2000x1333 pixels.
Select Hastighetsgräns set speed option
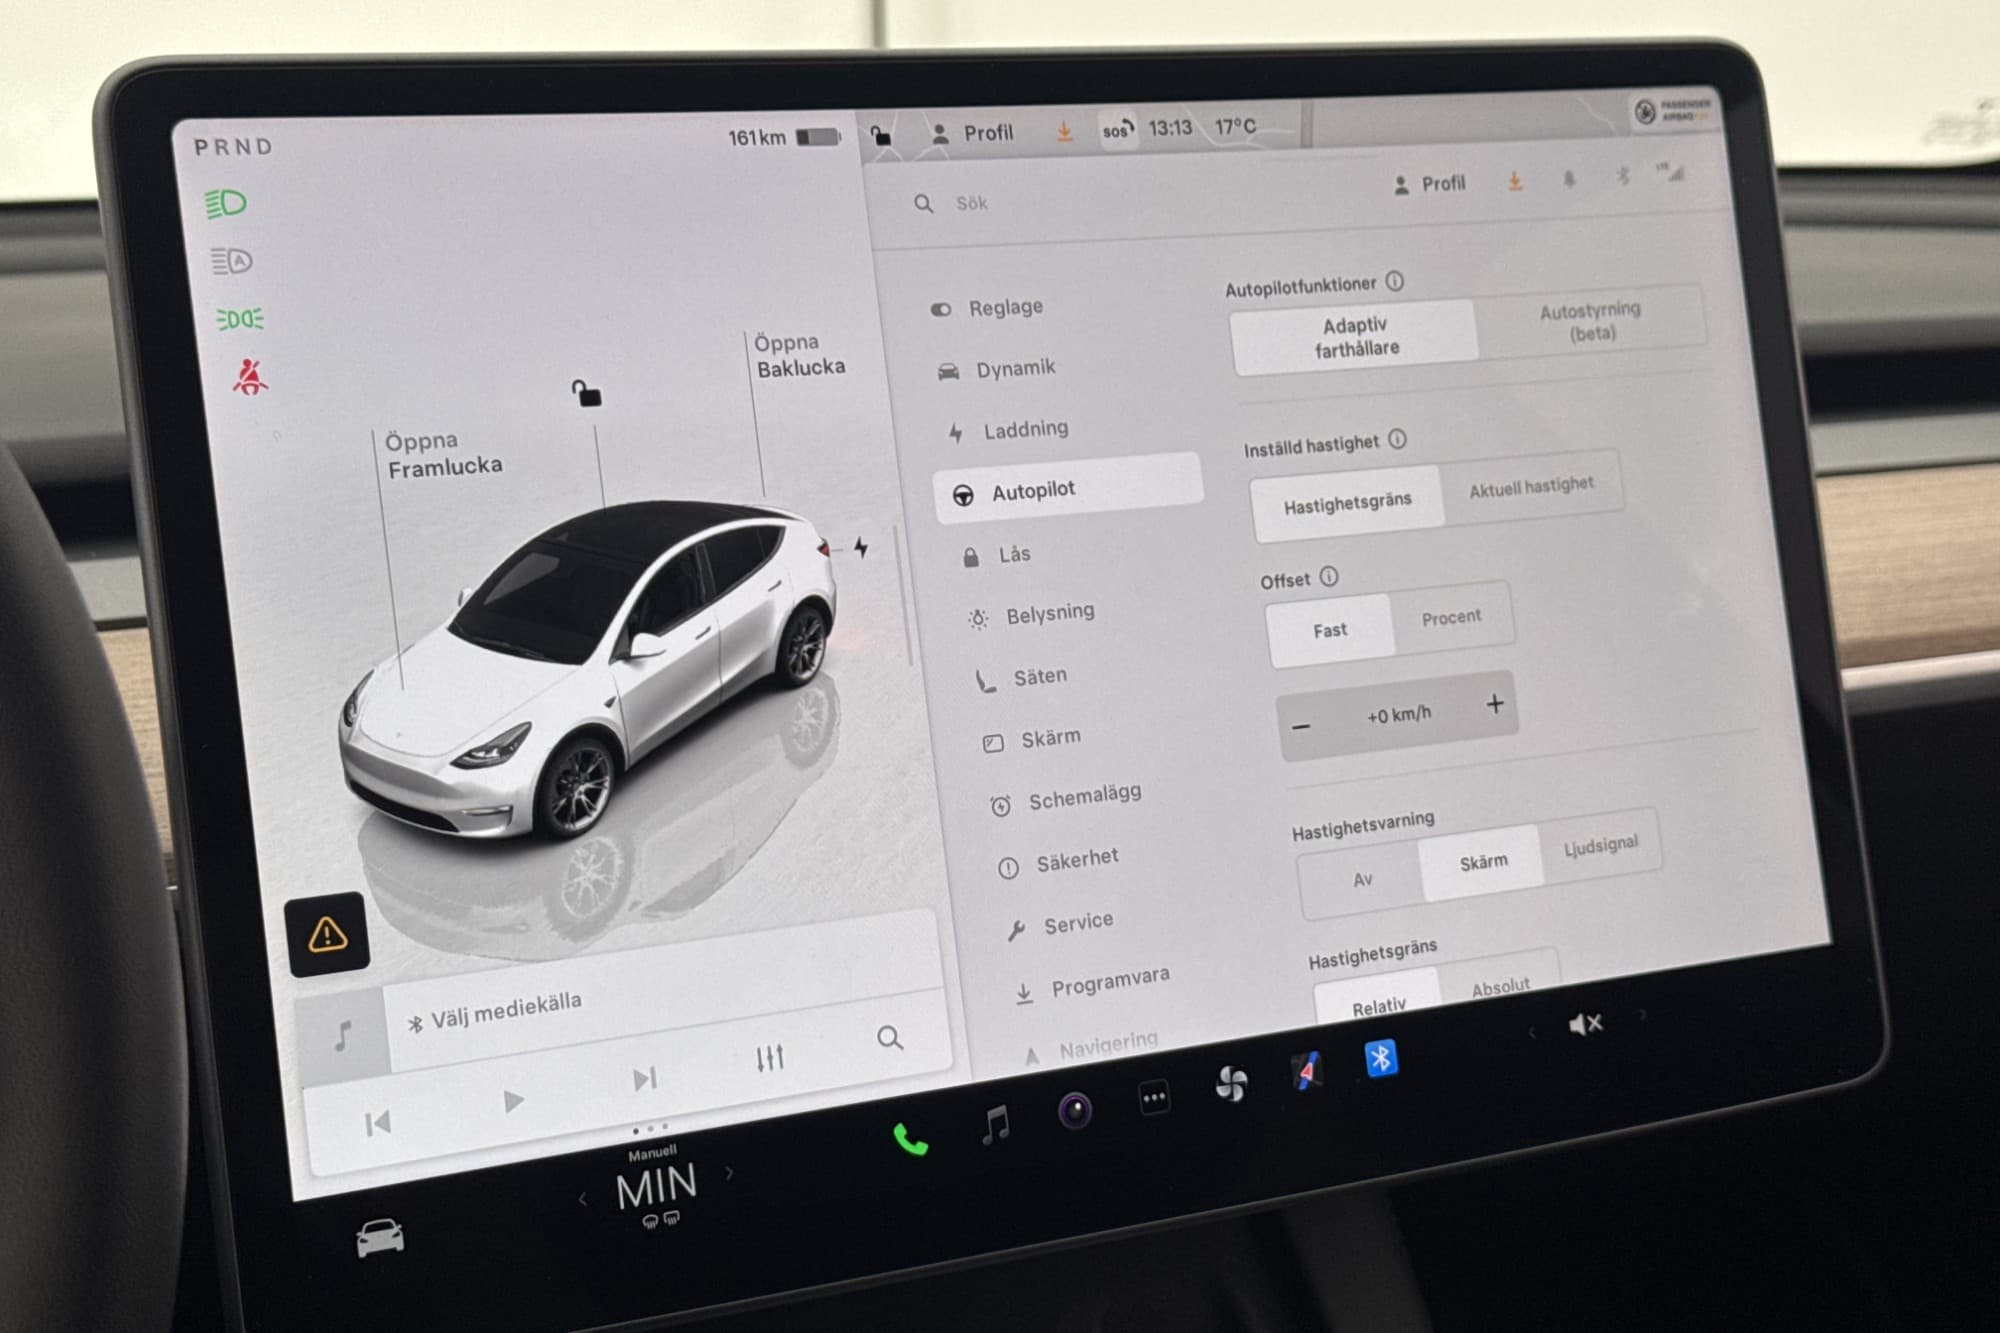1347,502
